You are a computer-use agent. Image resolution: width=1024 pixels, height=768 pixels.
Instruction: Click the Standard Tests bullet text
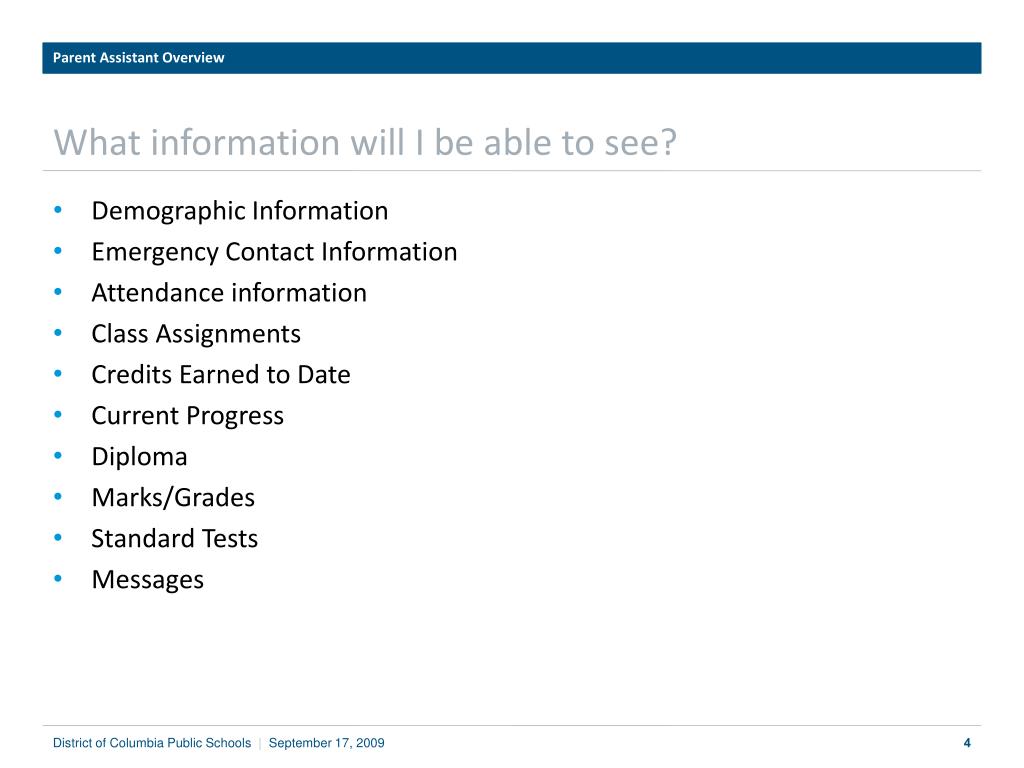(174, 539)
